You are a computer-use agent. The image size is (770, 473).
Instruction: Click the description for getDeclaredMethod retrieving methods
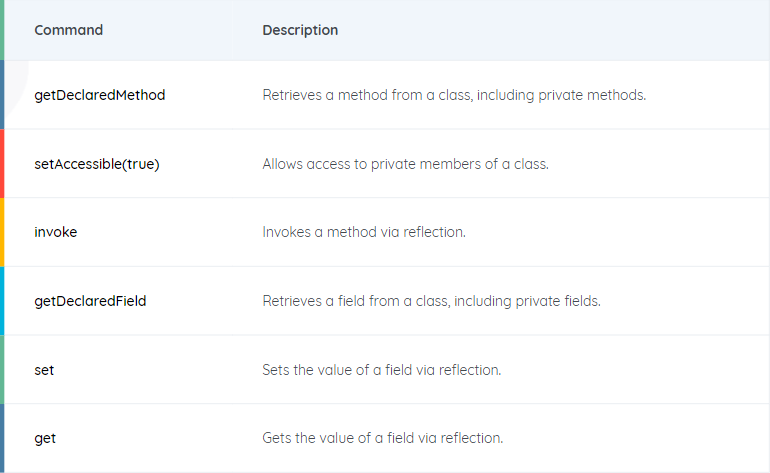(x=454, y=95)
